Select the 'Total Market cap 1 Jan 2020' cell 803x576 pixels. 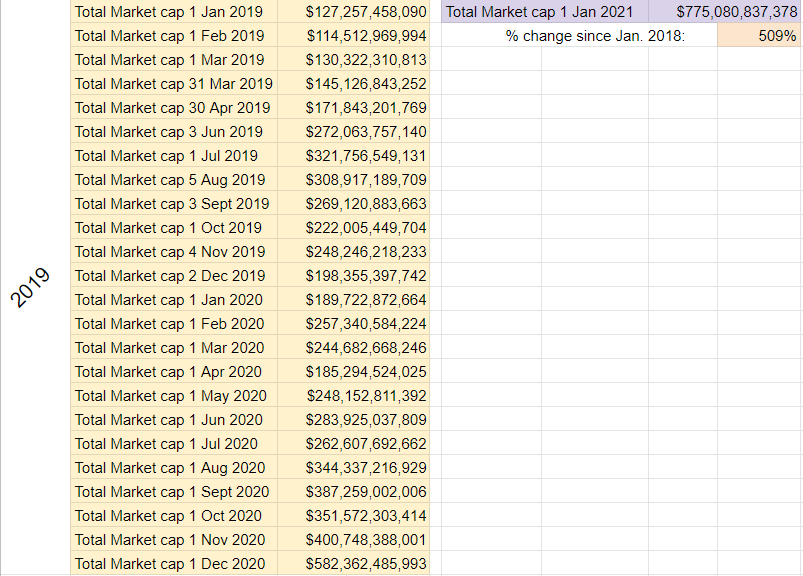(174, 300)
